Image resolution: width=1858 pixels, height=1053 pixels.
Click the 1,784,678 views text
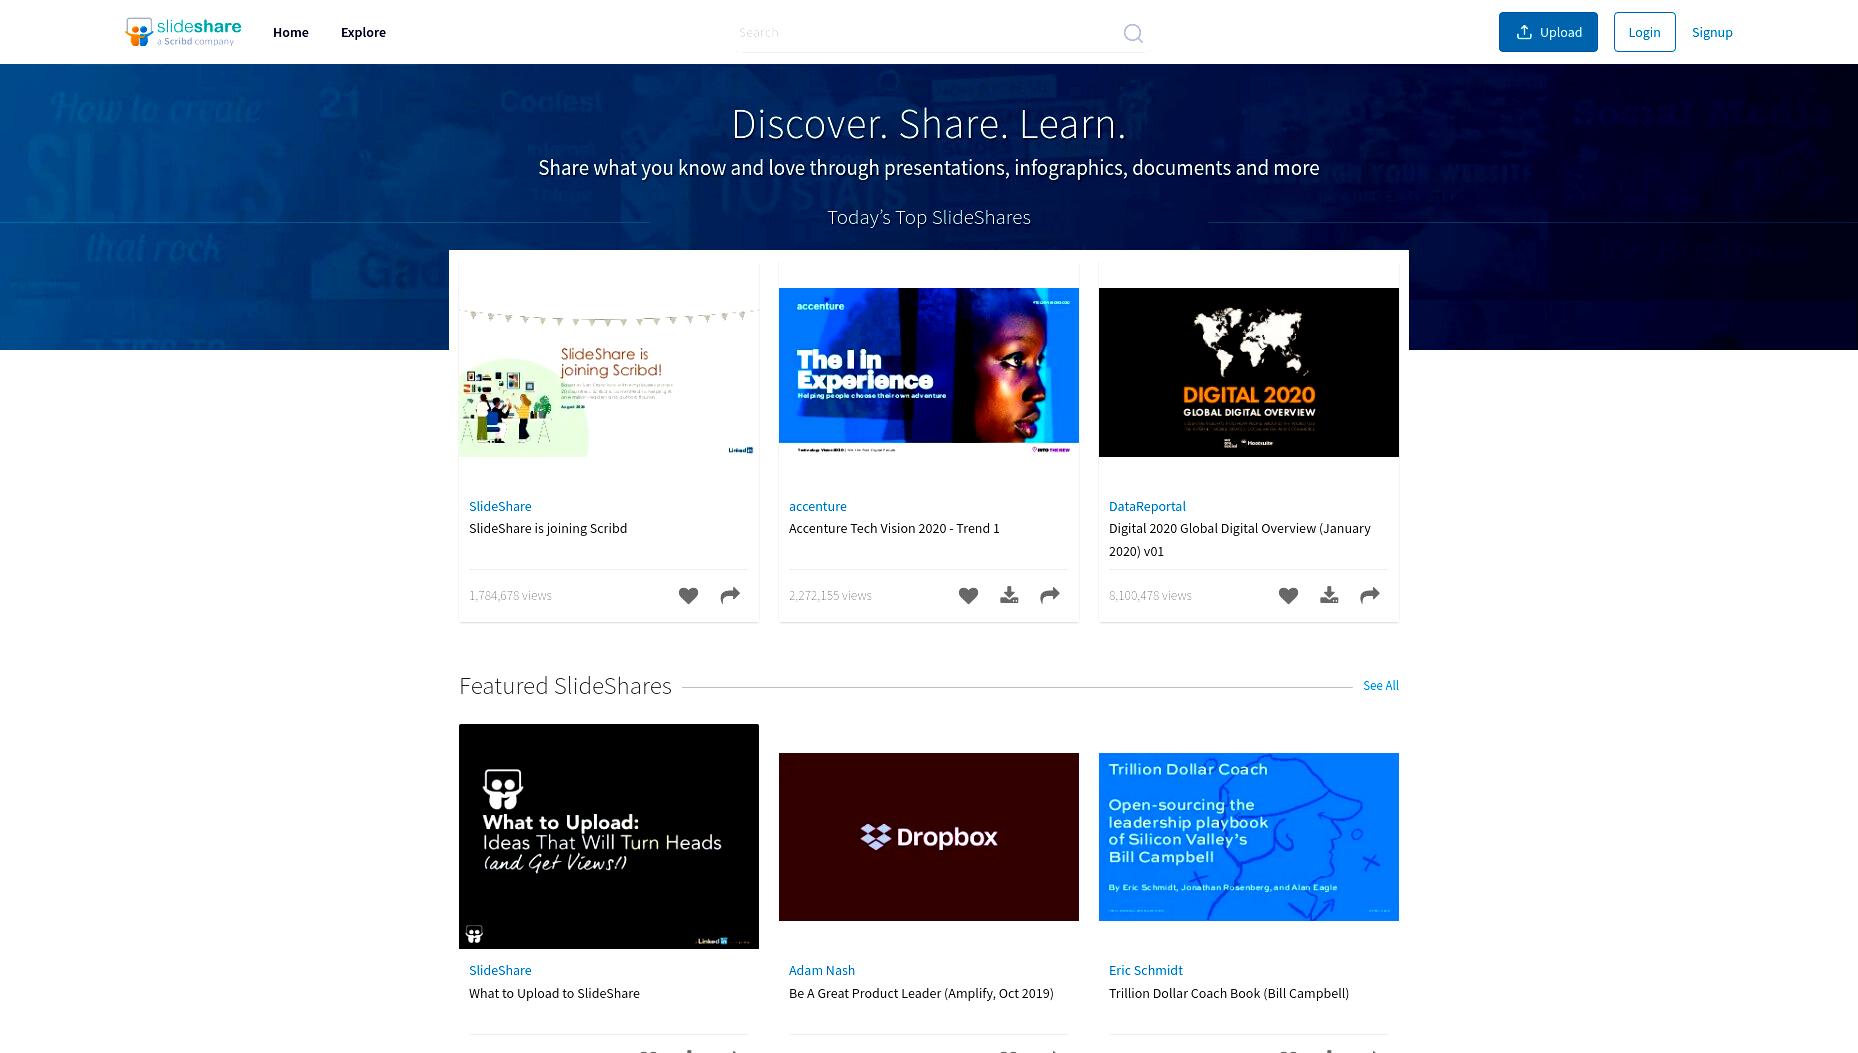510,595
